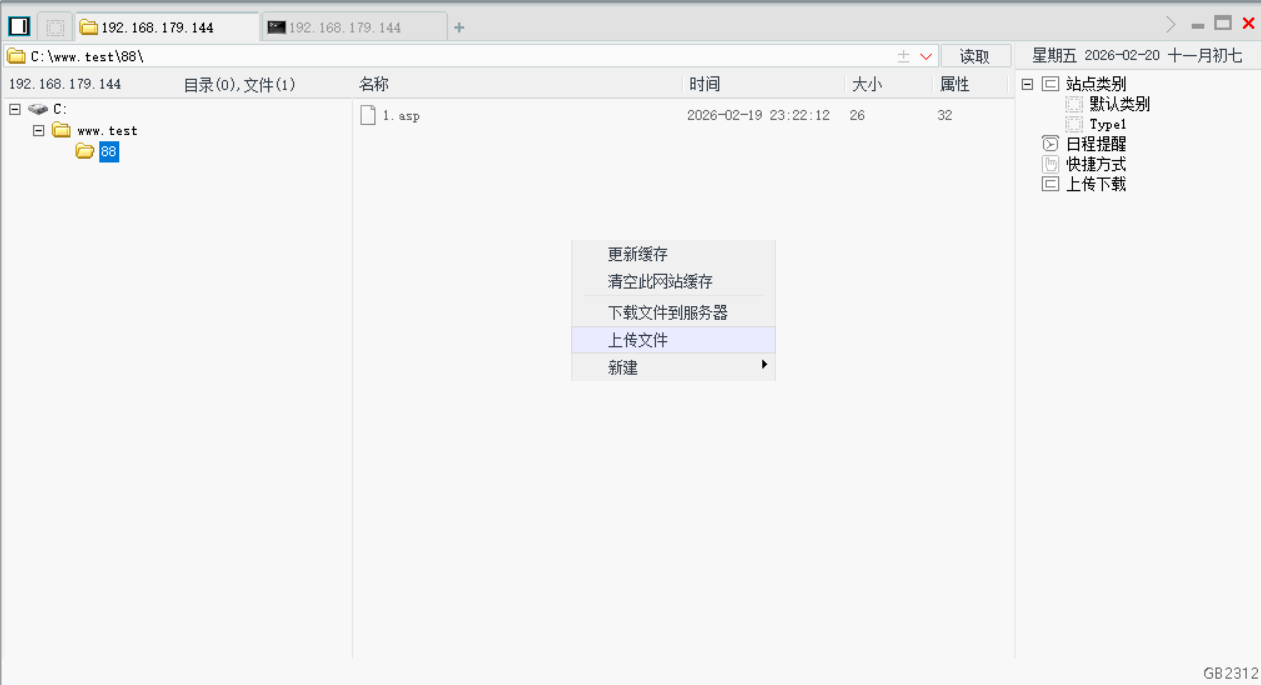Sort by the 时间 column header
Screen dimensions: 1261x685
coord(704,85)
